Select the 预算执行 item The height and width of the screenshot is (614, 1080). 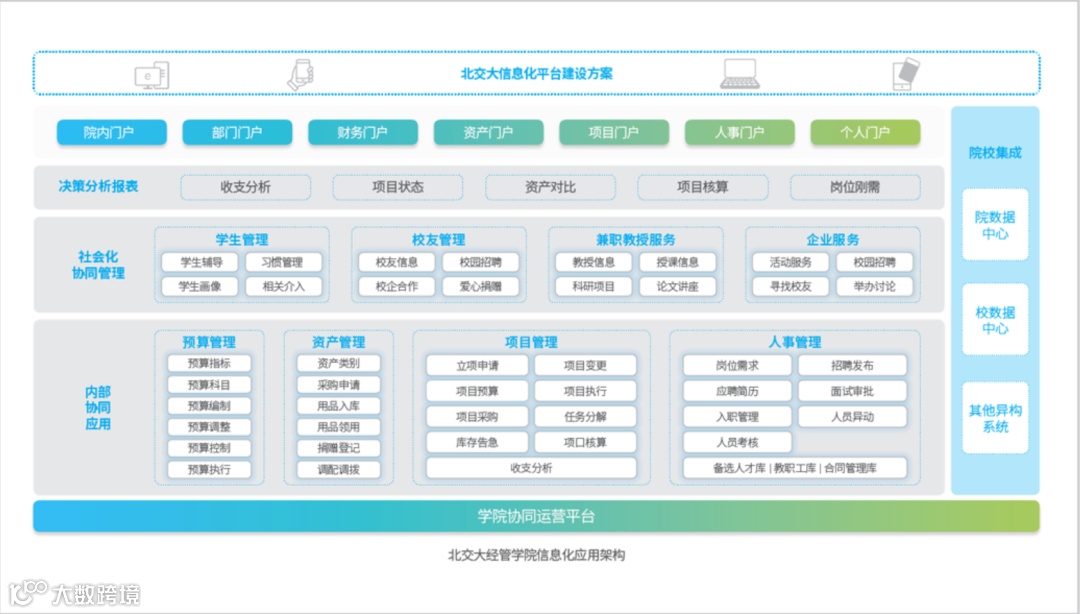209,469
